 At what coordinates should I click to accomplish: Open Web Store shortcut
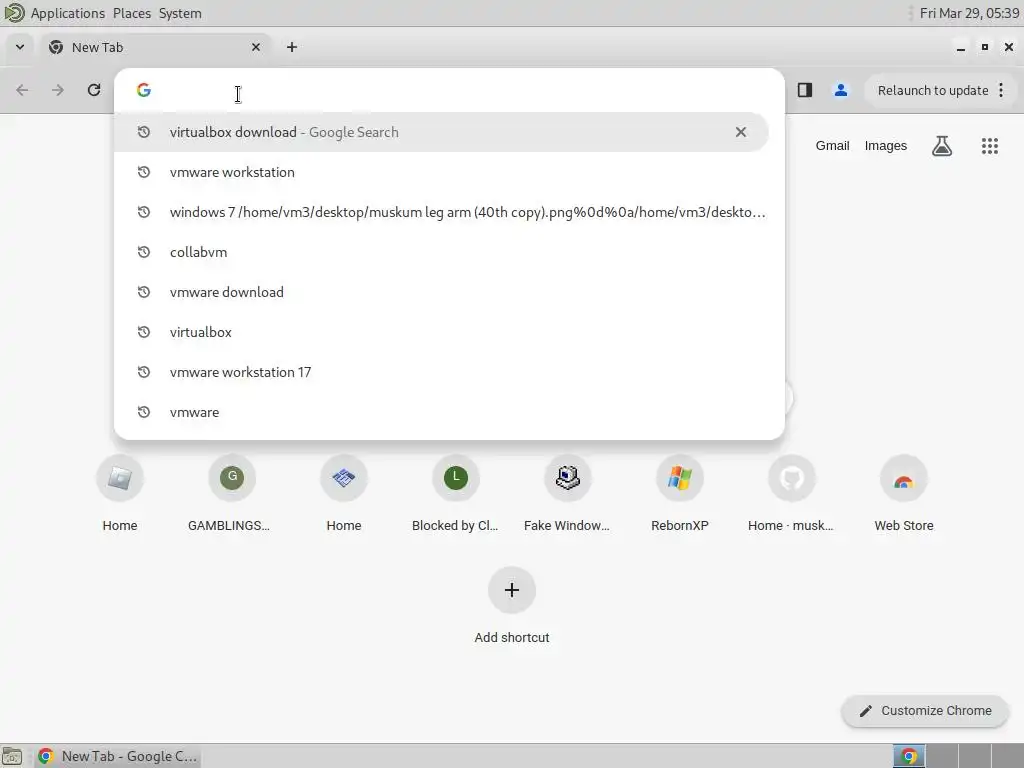coord(904,494)
